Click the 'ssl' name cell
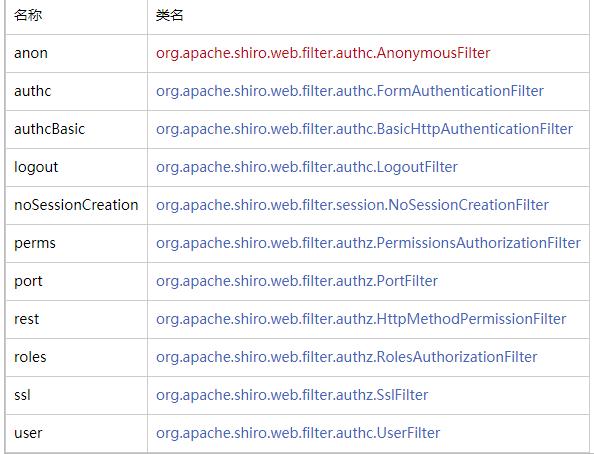The height and width of the screenshot is (454, 594). pos(77,395)
